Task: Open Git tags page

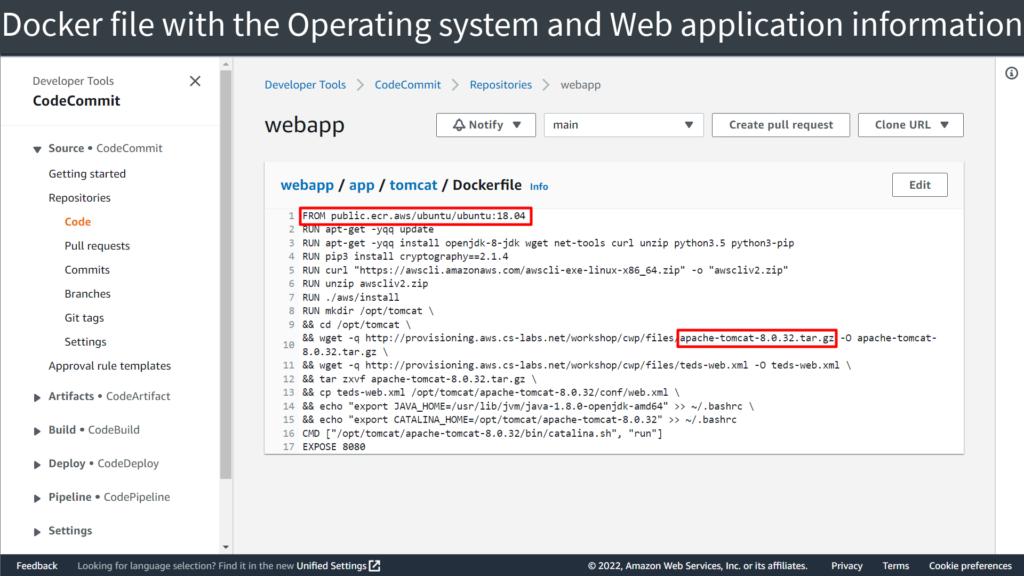Action: coord(84,318)
